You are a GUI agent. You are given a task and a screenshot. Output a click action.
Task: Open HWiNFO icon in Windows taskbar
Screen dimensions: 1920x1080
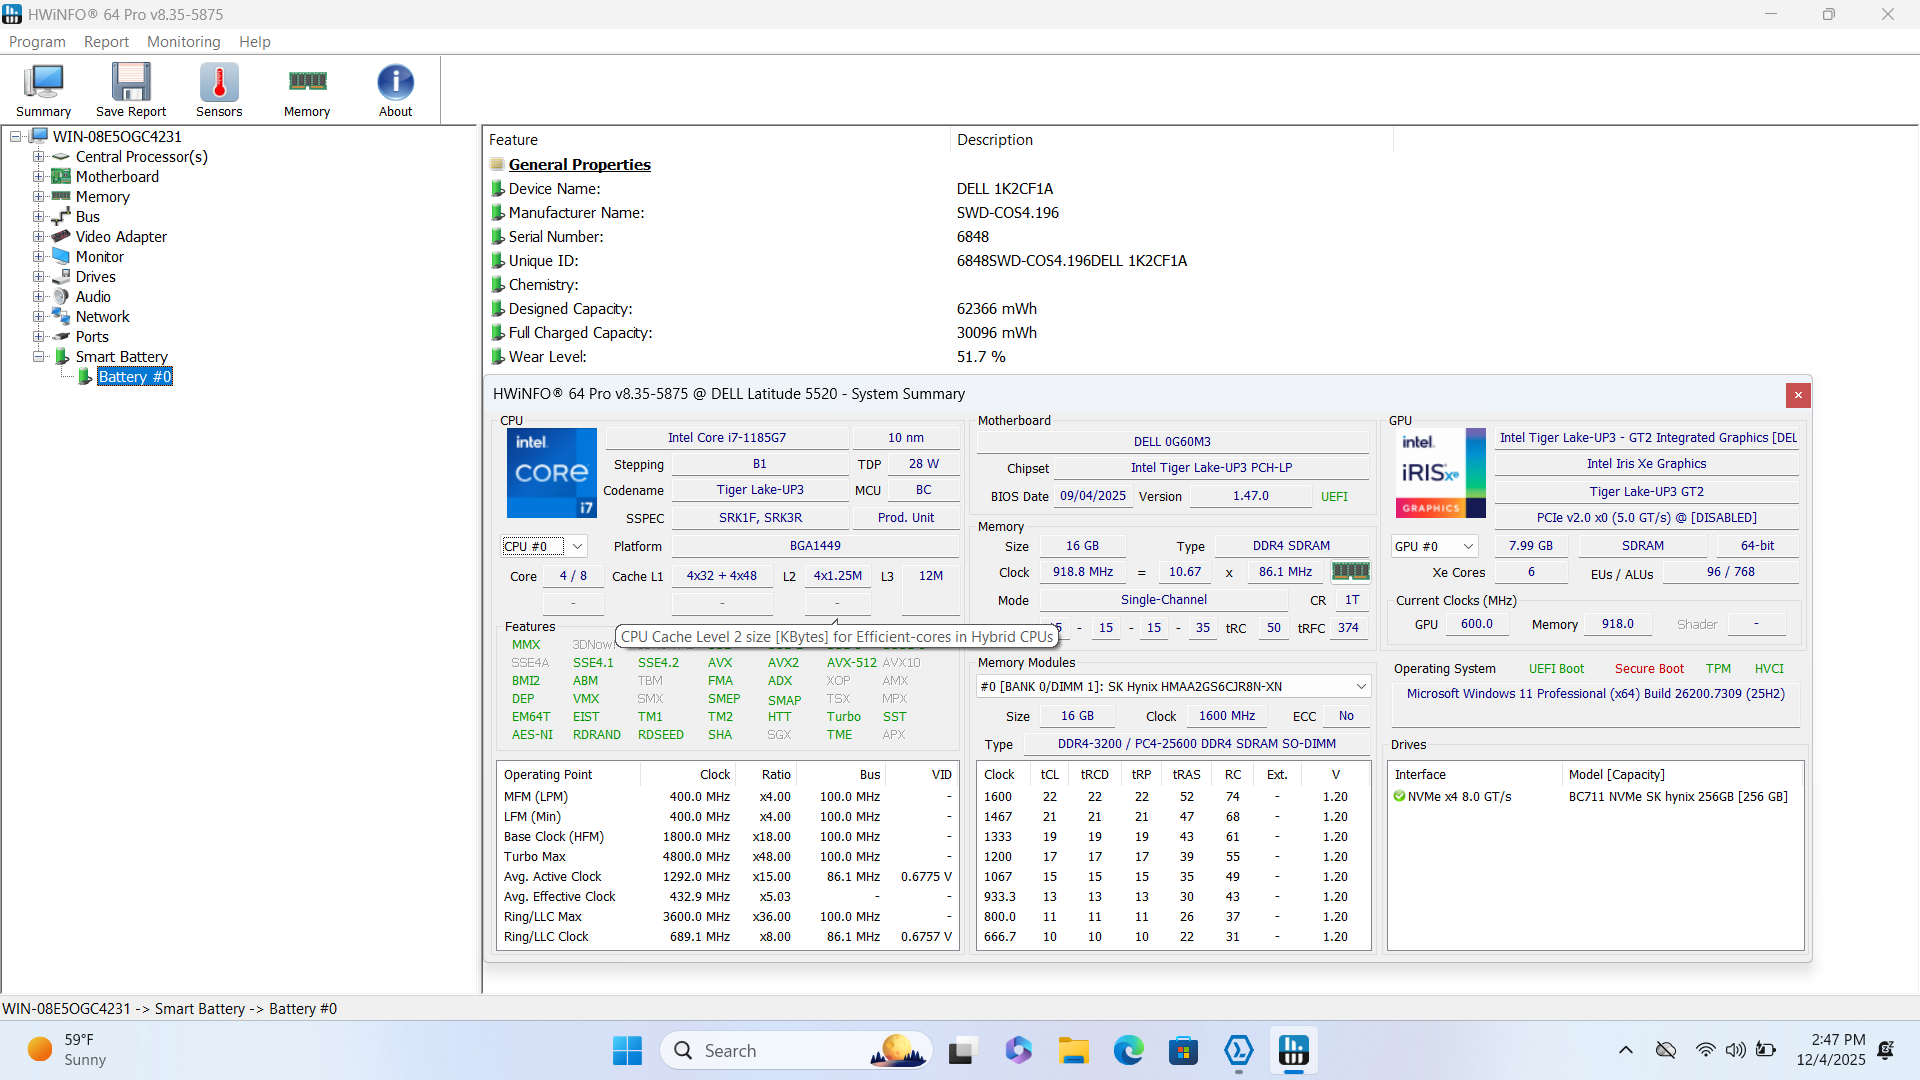[1293, 1051]
